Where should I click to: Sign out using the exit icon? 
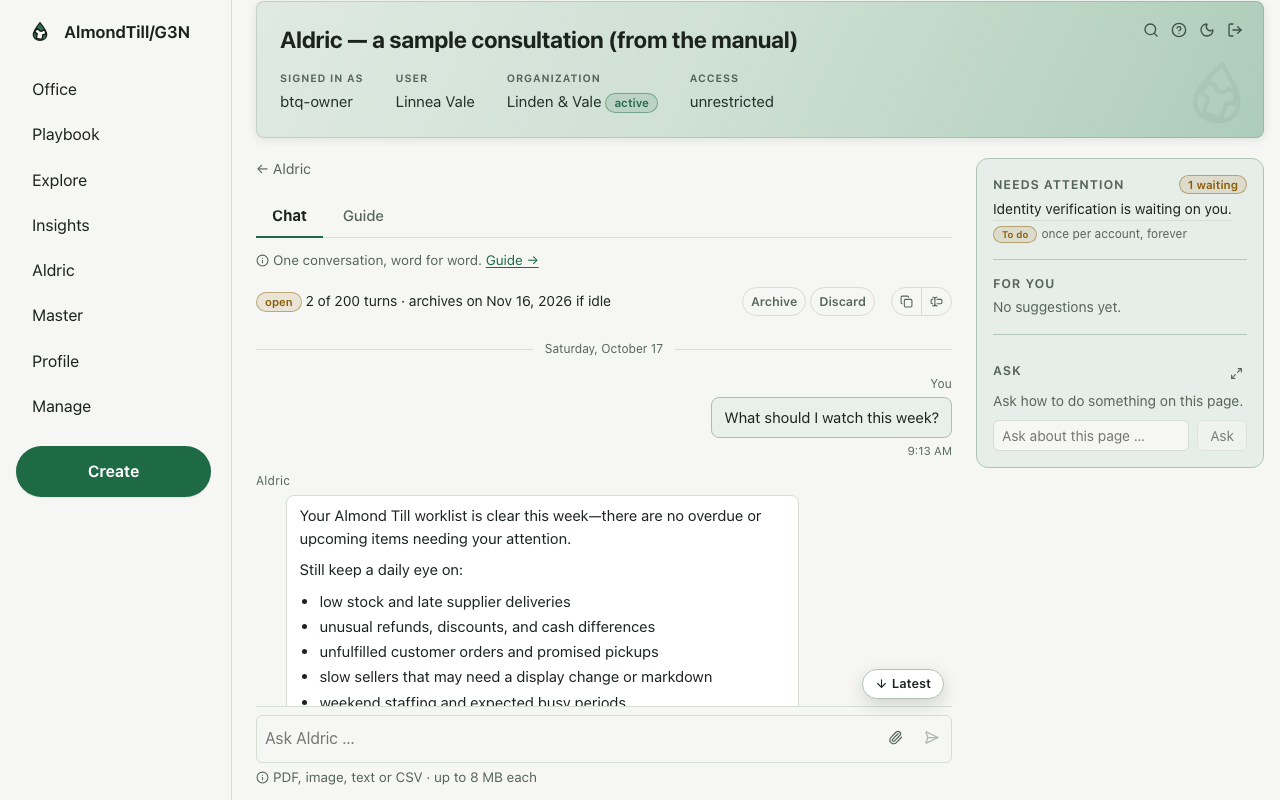(1235, 30)
